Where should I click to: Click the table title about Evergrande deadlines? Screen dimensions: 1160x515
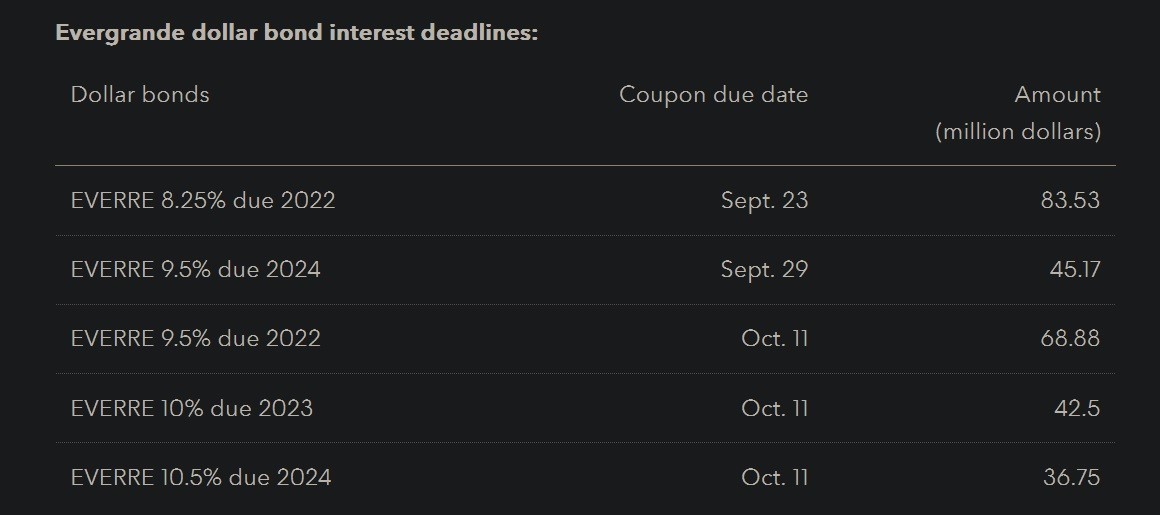click(x=296, y=33)
